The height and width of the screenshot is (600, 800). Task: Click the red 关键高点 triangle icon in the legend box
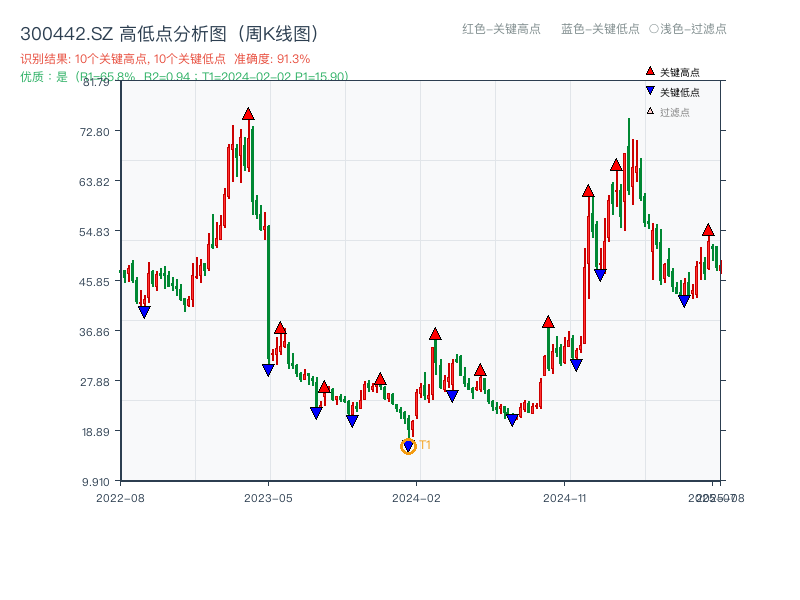648,72
